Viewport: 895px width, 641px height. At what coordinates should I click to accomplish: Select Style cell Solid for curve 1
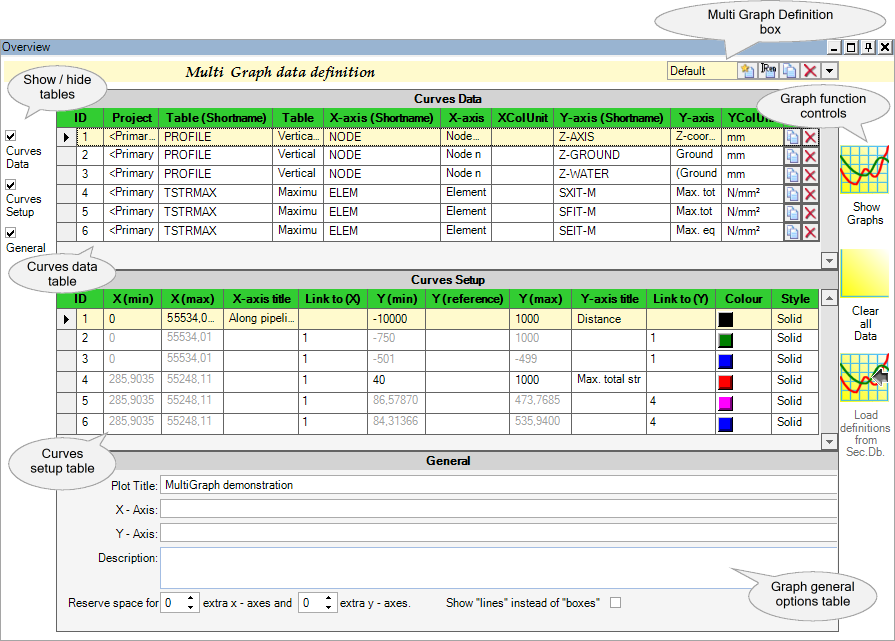coord(795,319)
